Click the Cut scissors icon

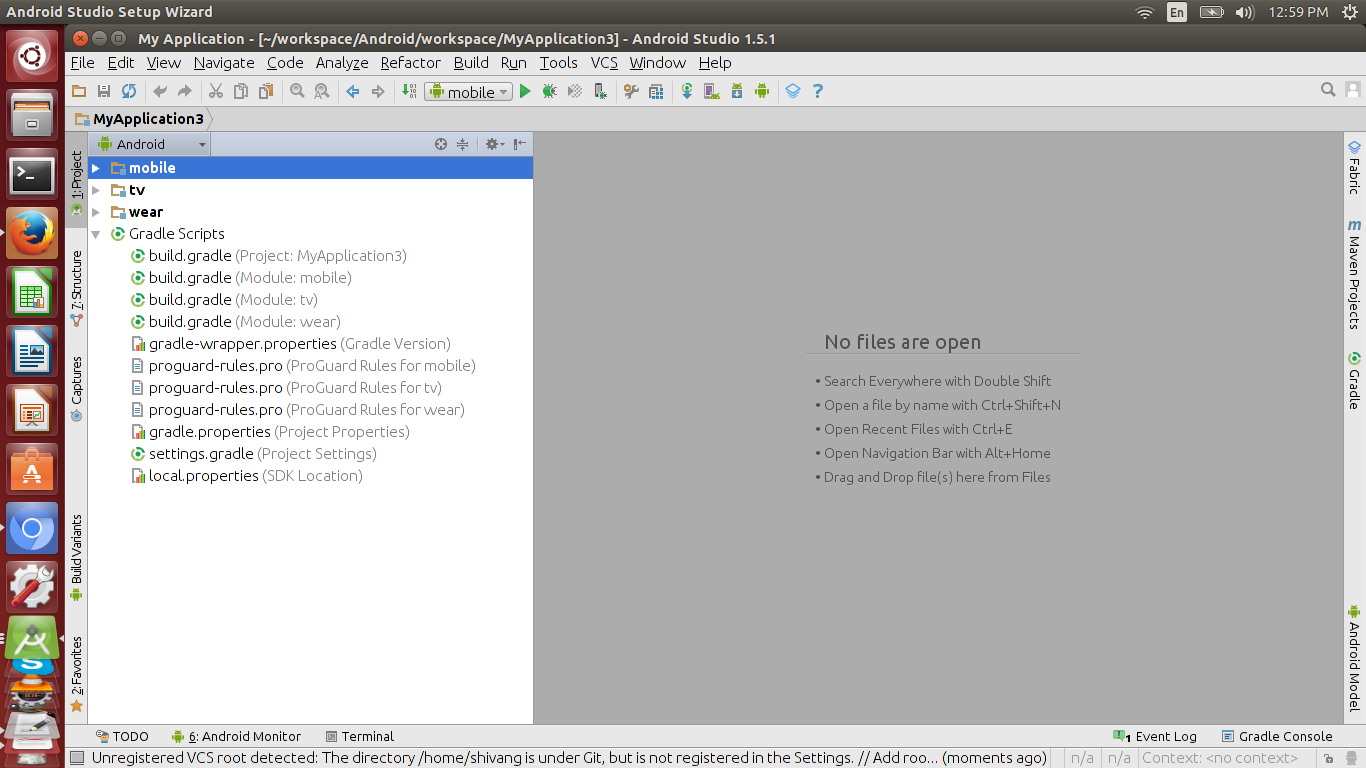[x=215, y=91]
